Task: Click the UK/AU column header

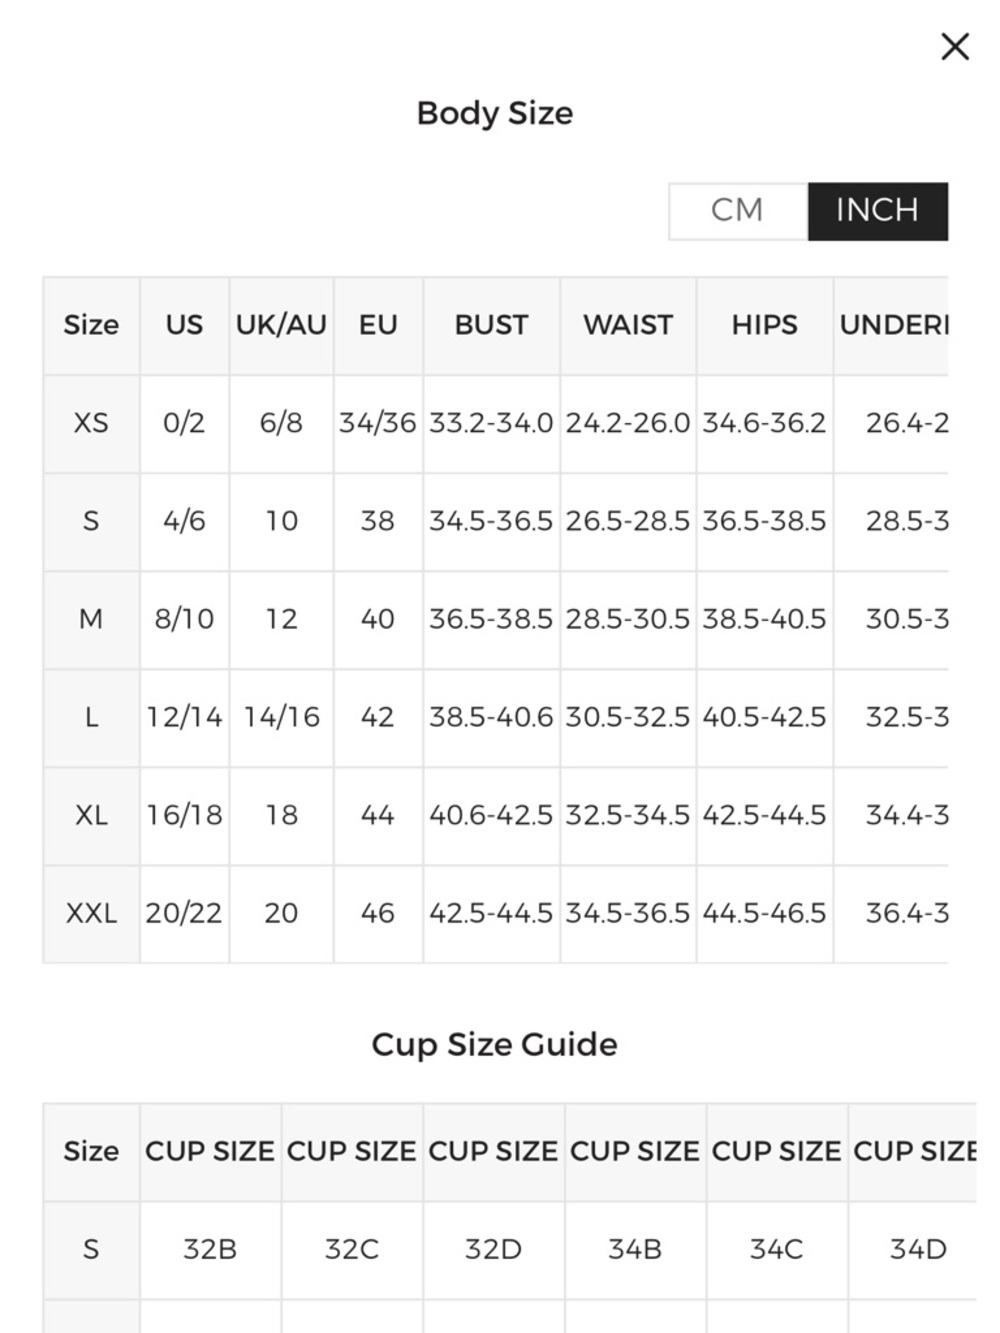Action: pyautogui.click(x=281, y=325)
